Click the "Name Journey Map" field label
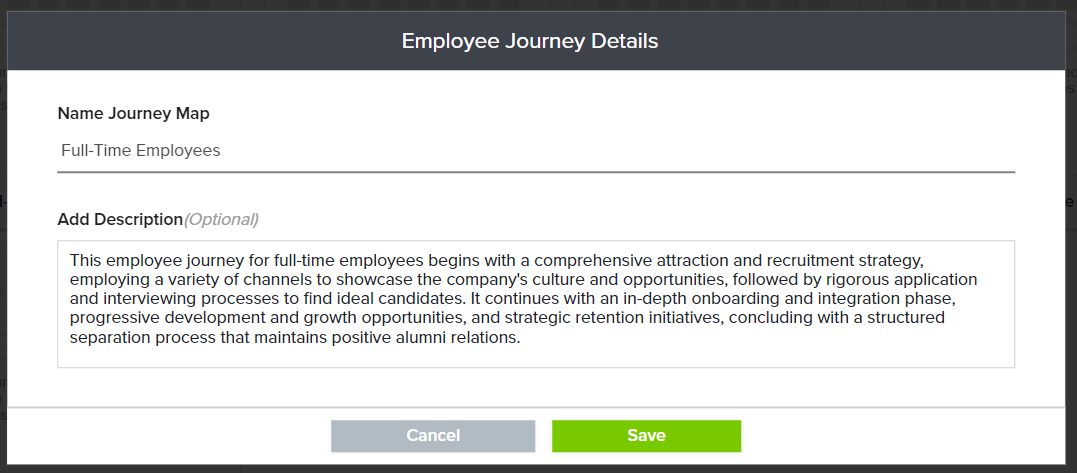The height and width of the screenshot is (473, 1077). tap(134, 113)
